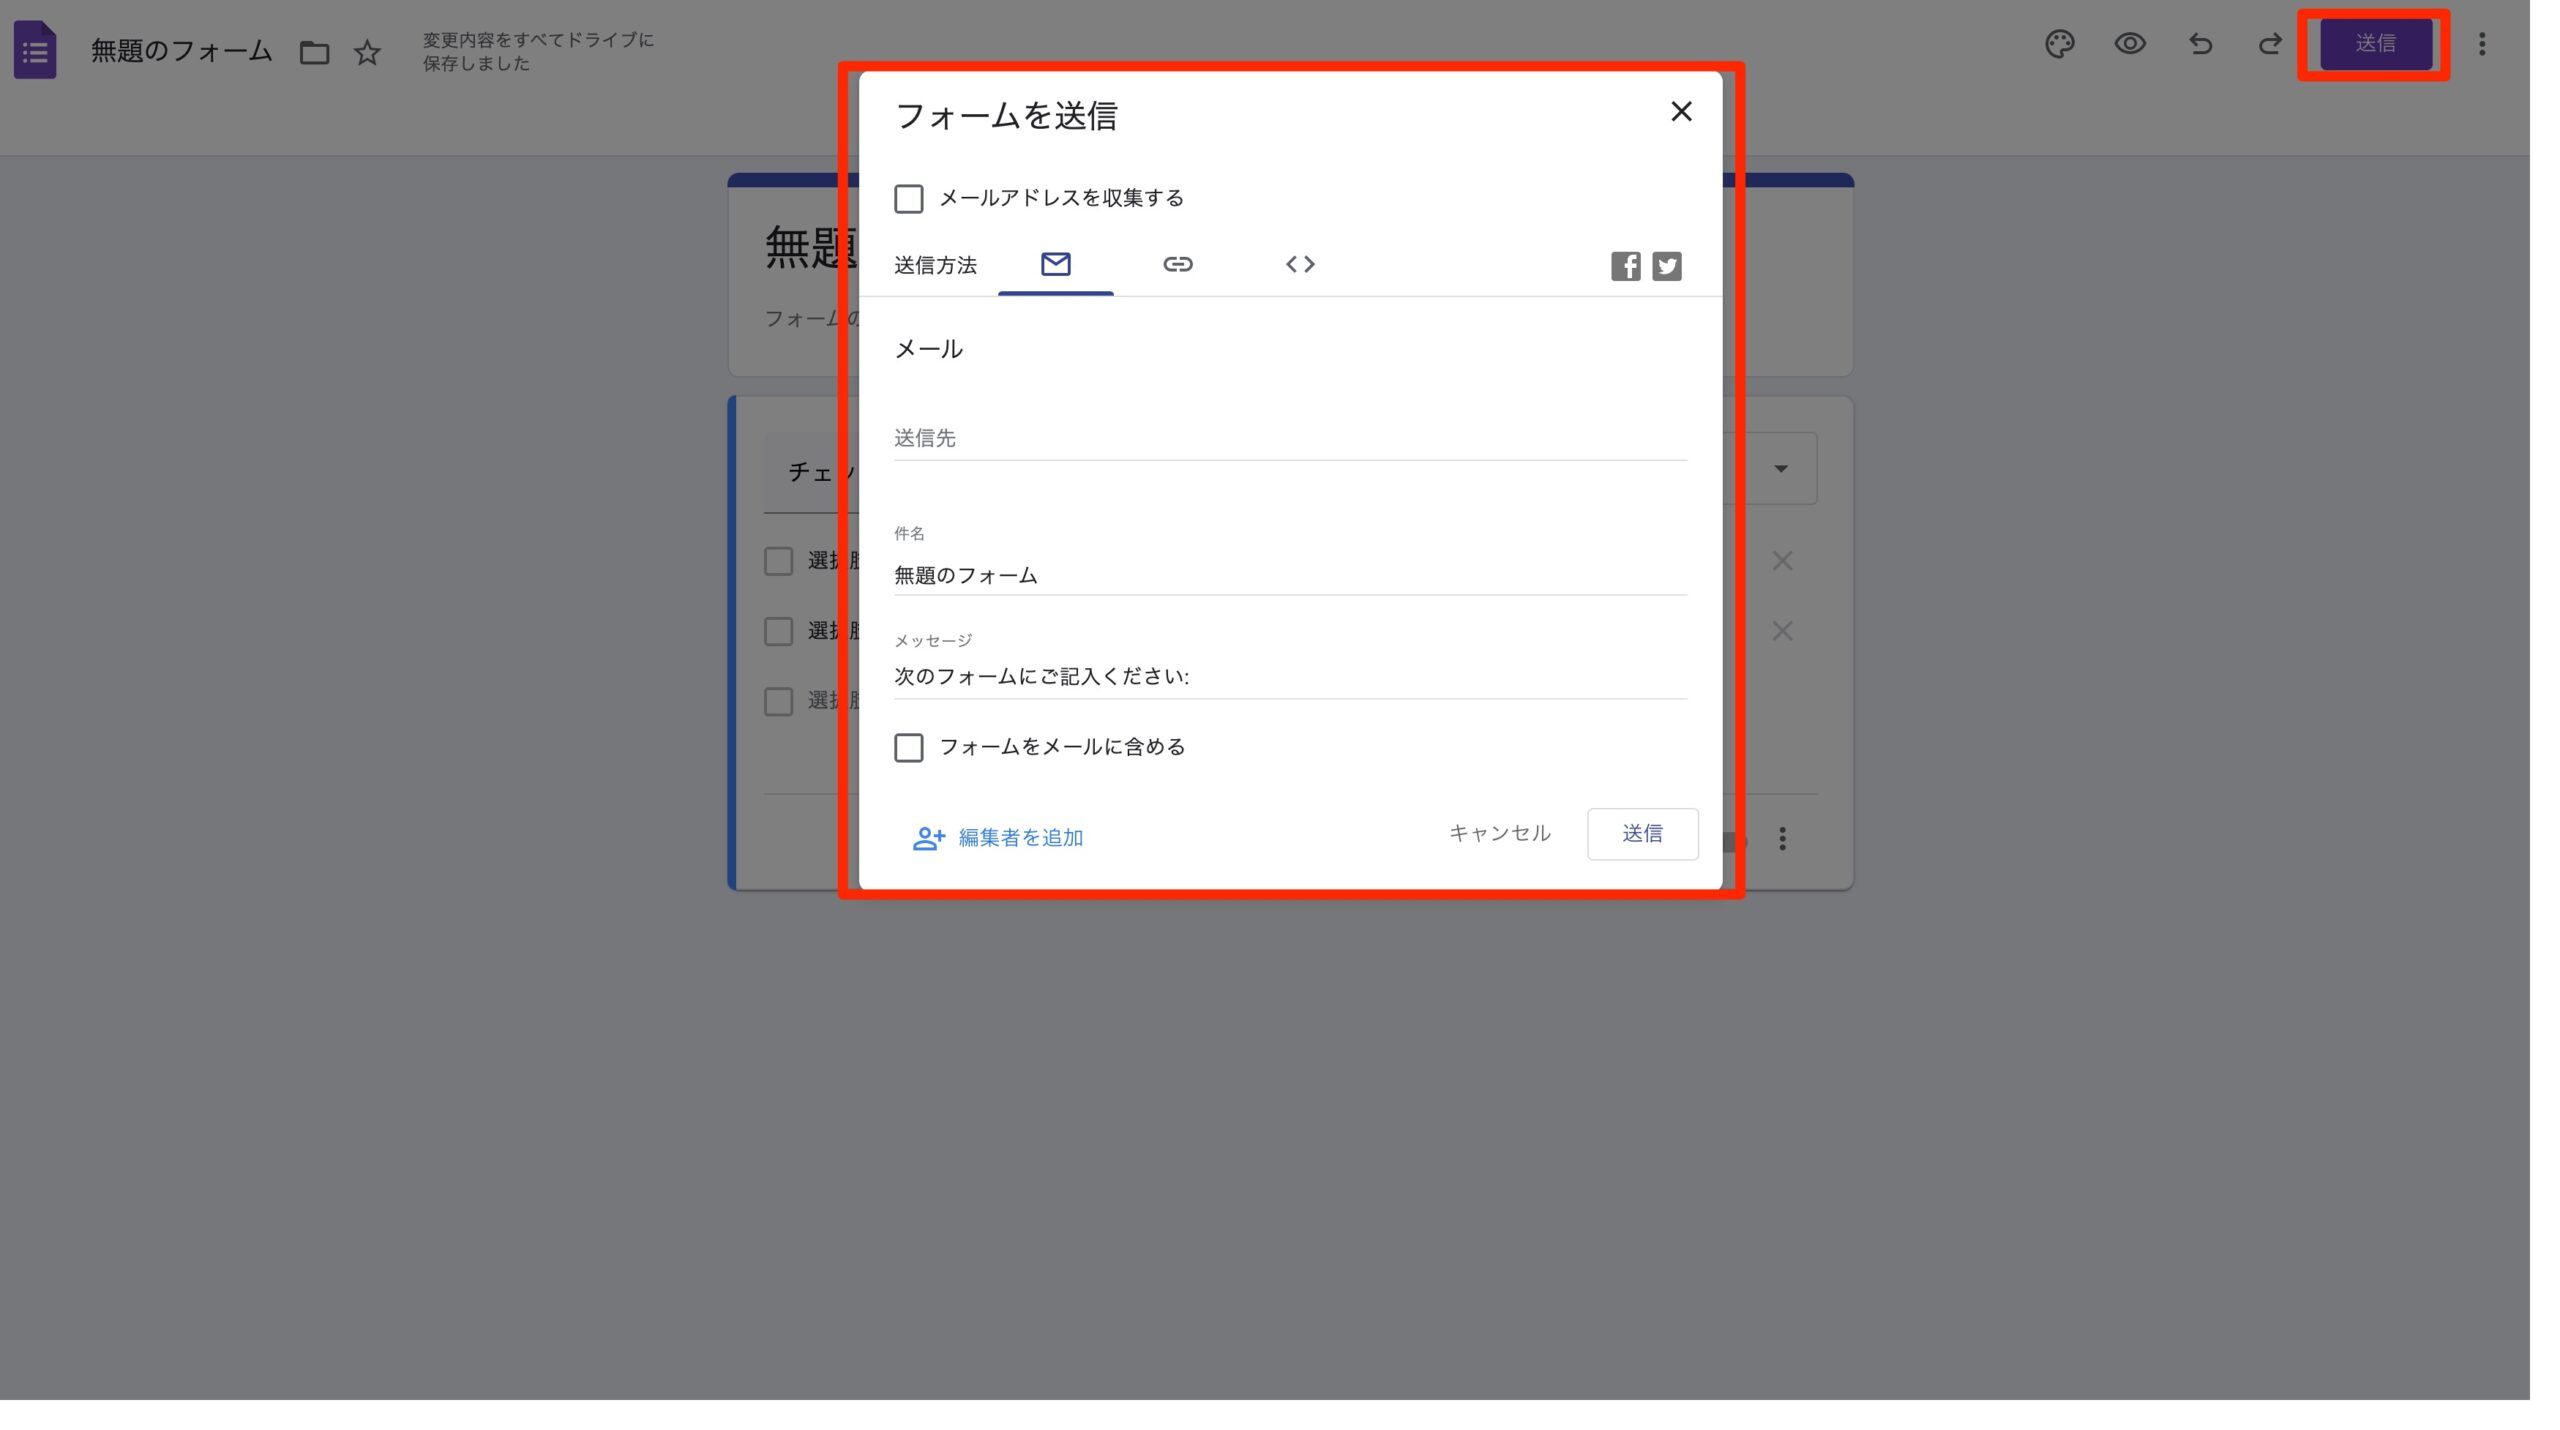The width and height of the screenshot is (2560, 1430).
Task: Open the theme customization palette
Action: [x=2061, y=44]
